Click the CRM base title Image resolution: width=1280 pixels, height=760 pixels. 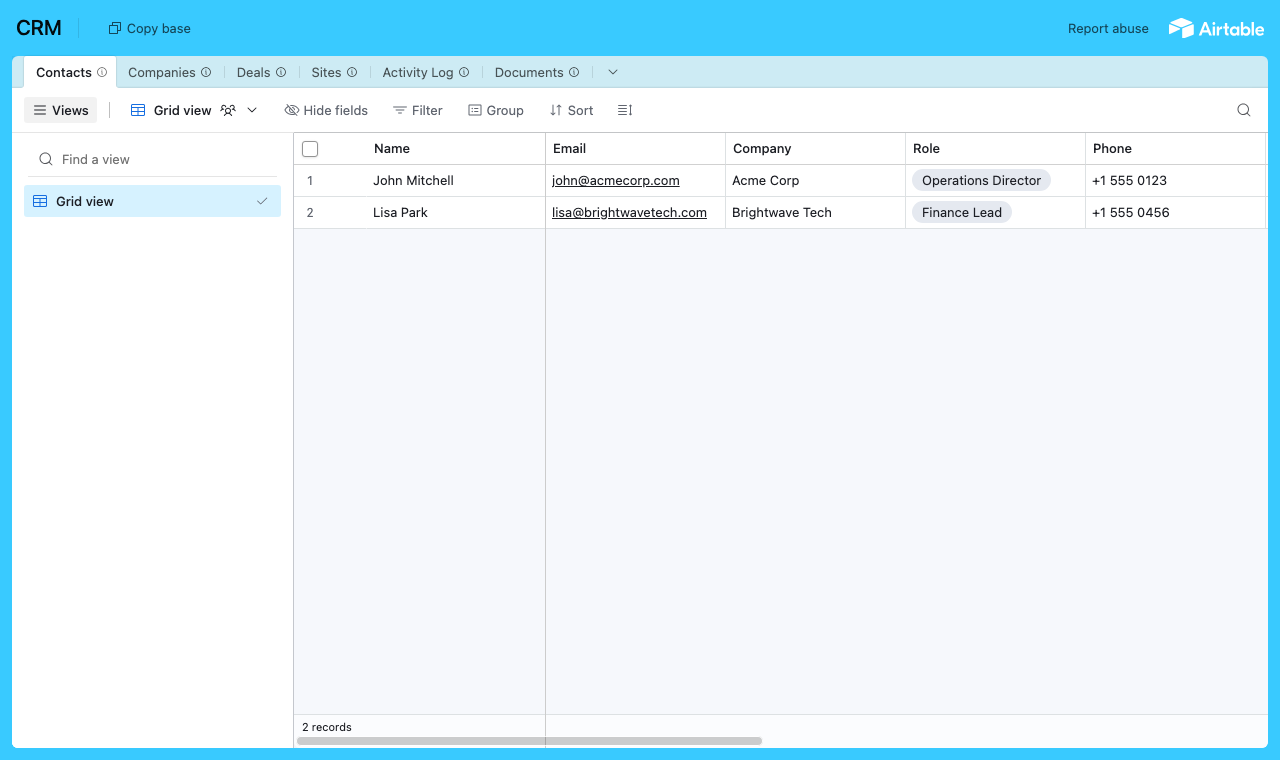tap(39, 28)
